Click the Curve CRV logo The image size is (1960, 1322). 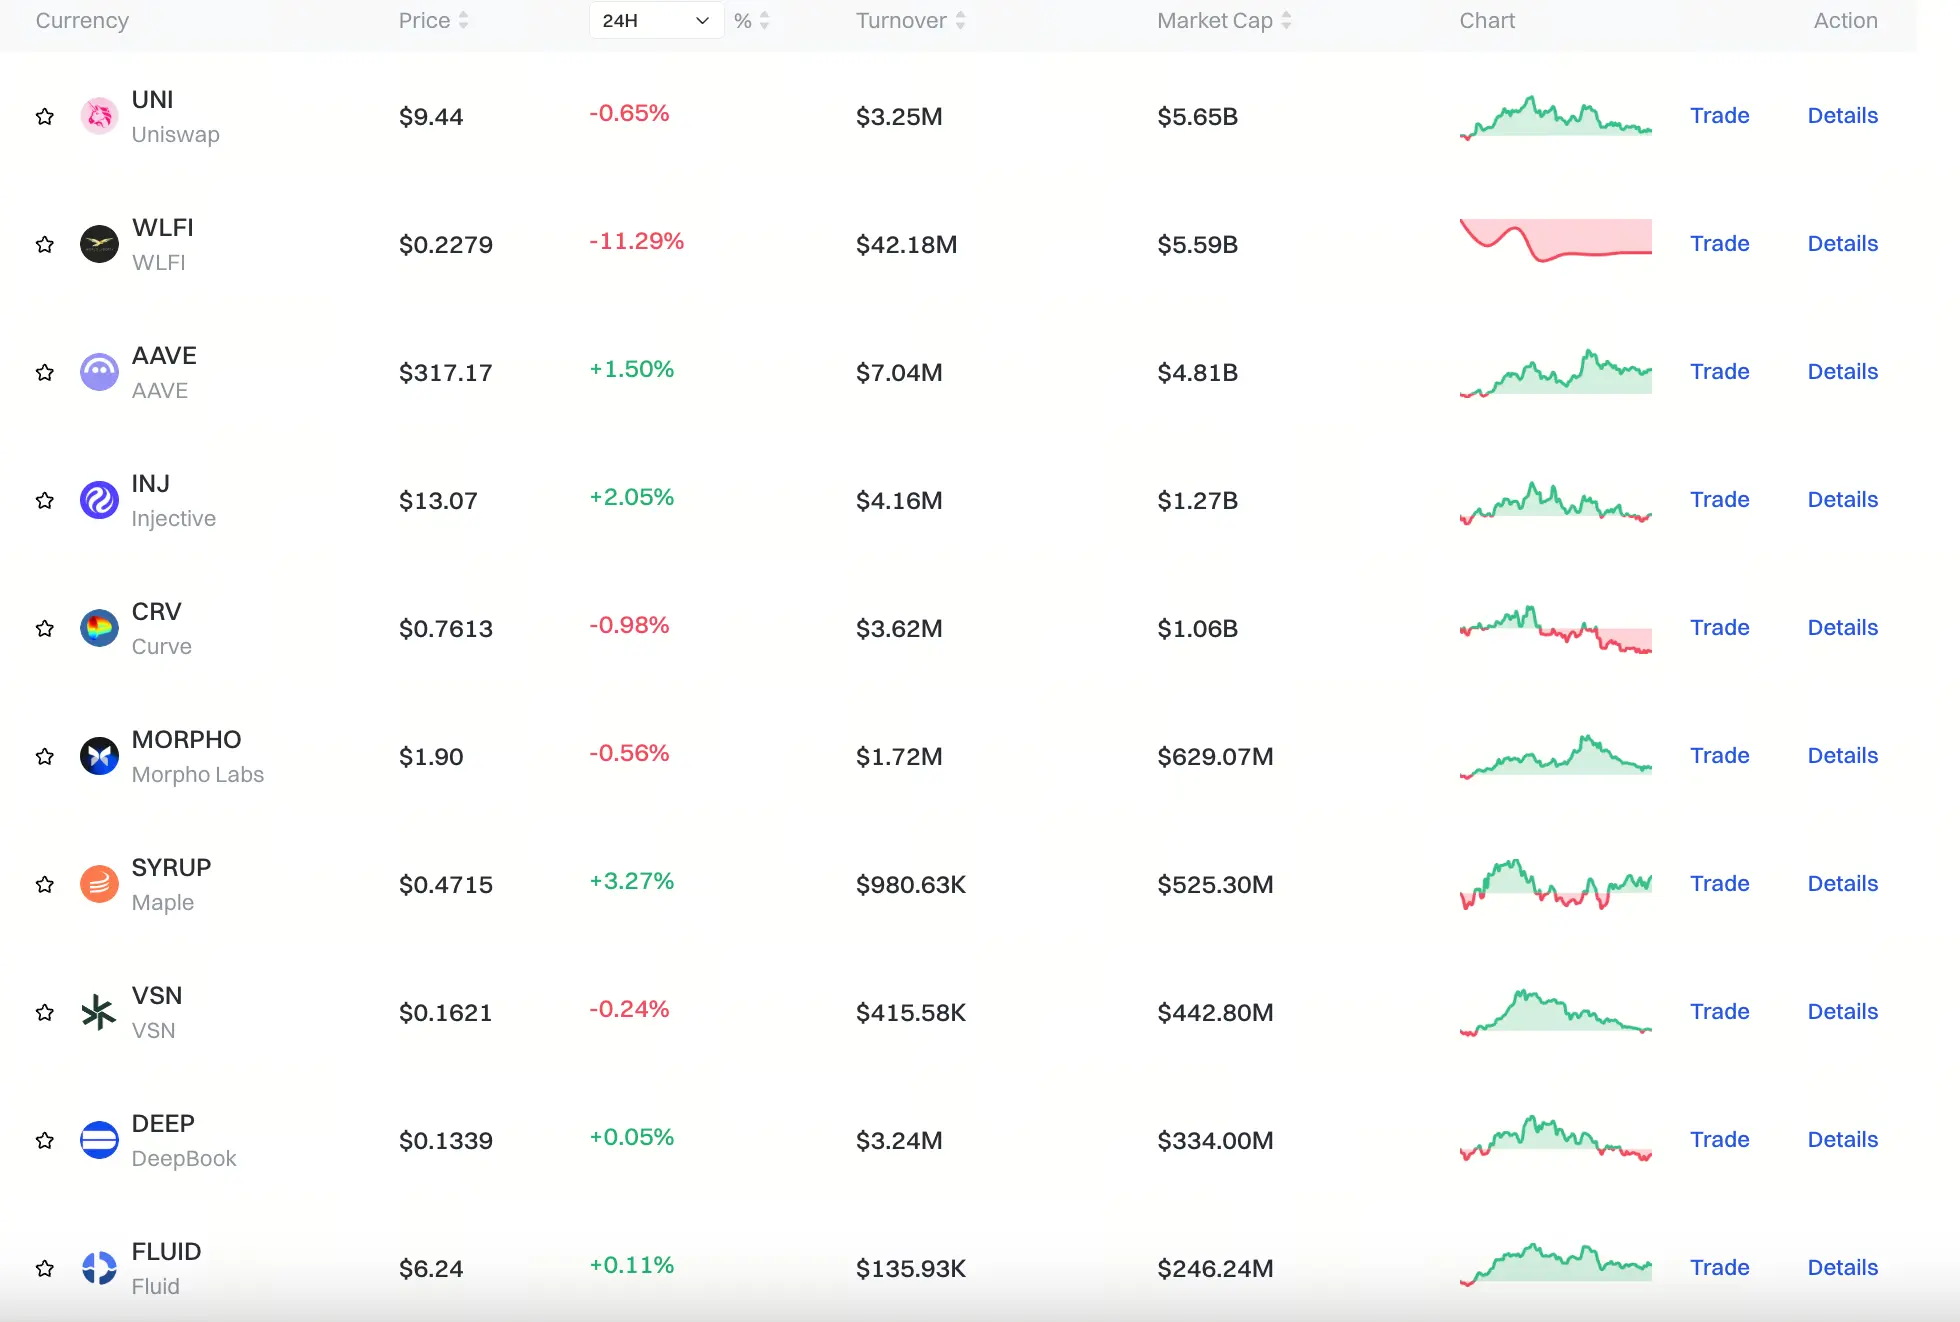99,628
